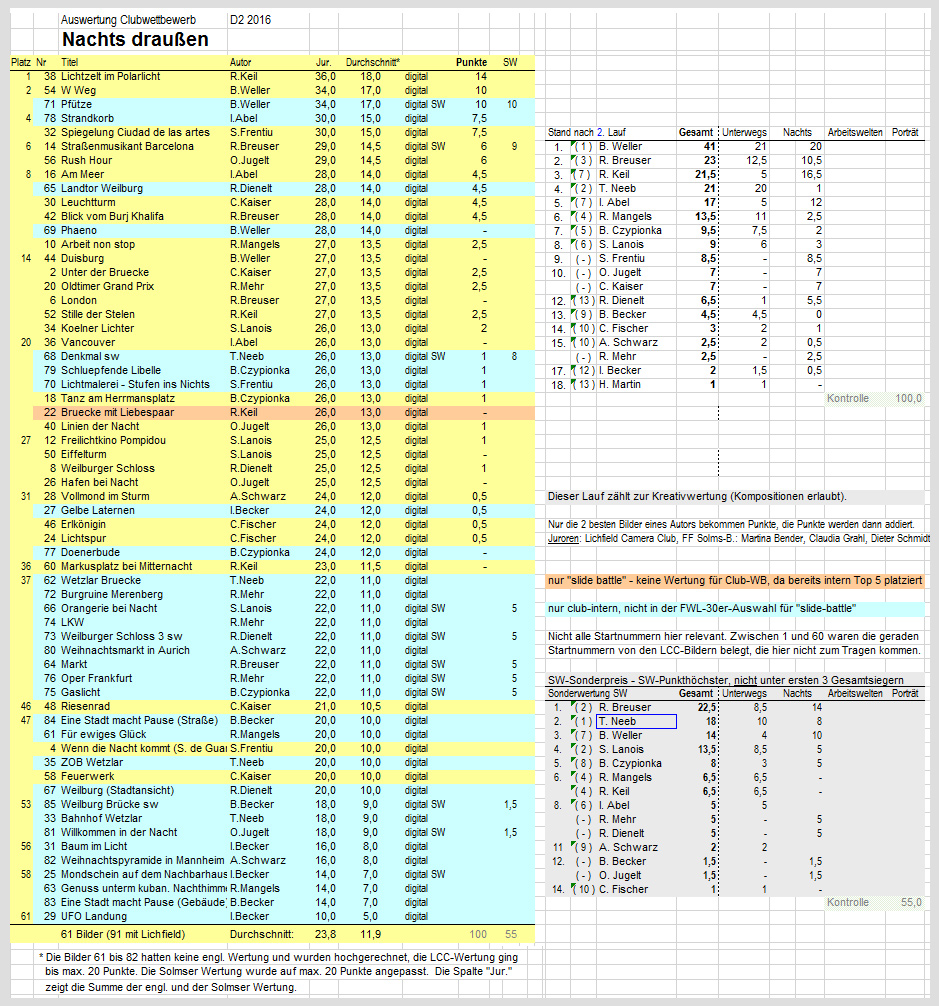The width and height of the screenshot is (939, 1006).
Task: Click the outlined 'T. Neeb' cell in Sonderwertung
Action: 636,721
